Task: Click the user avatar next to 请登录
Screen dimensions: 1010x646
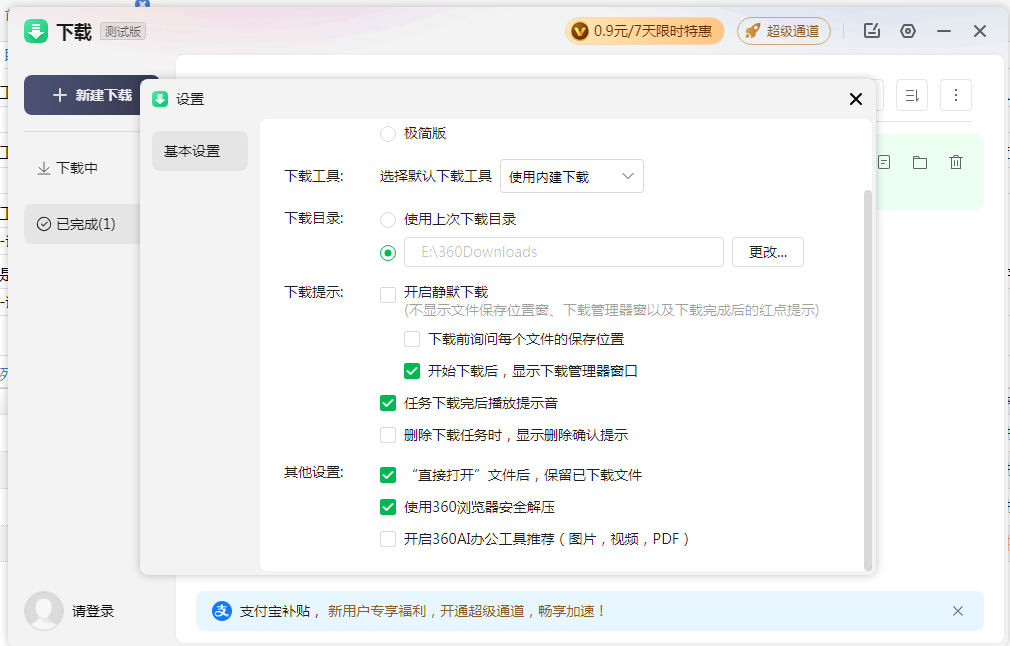Action: 44,610
